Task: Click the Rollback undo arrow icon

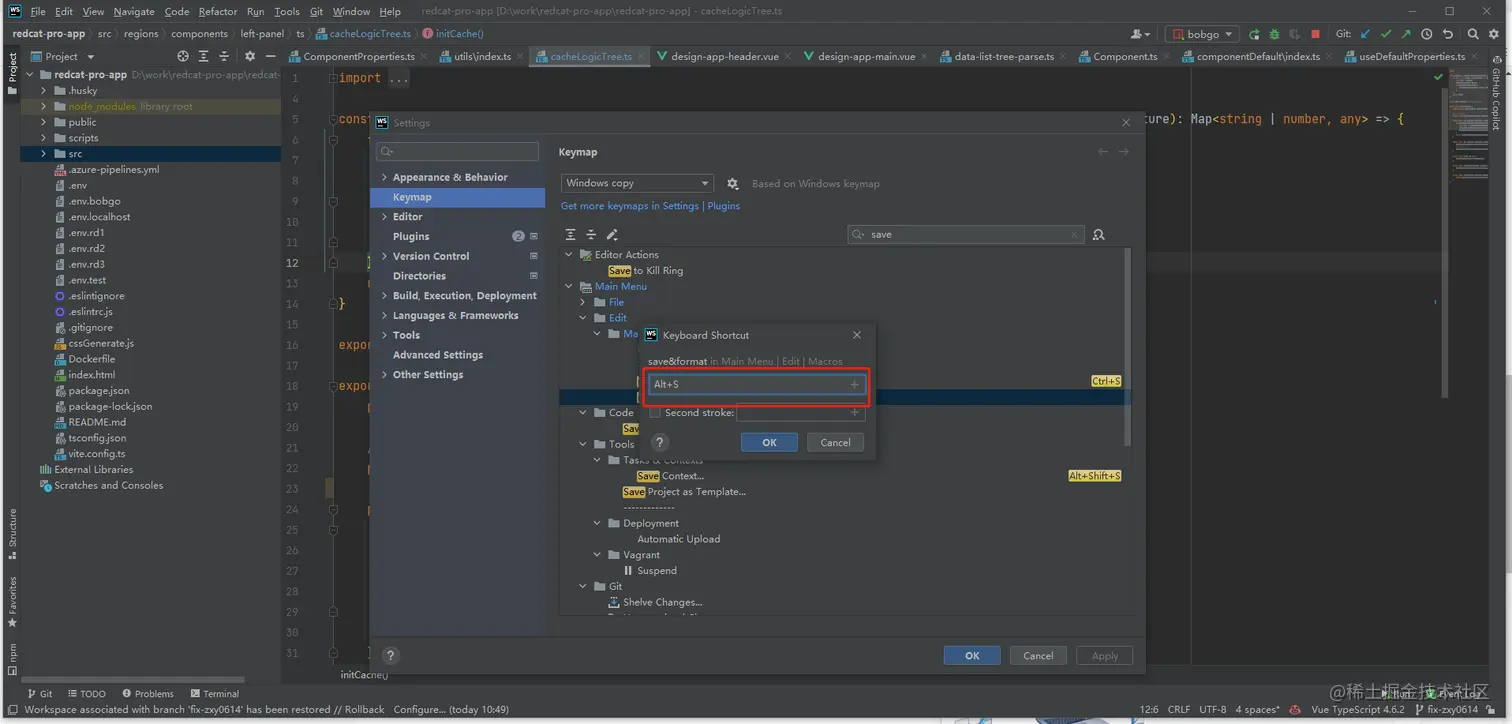Action: [1447, 34]
